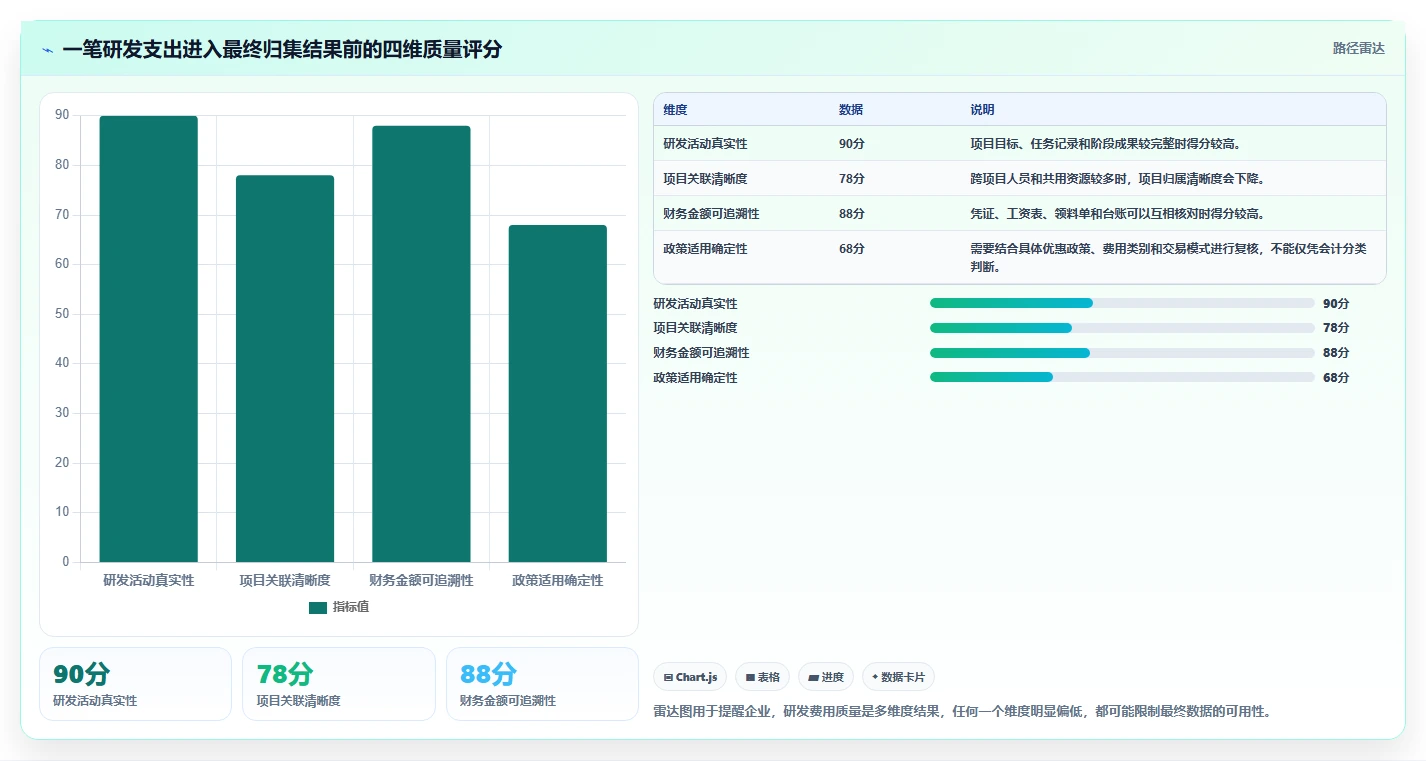1426x761 pixels.
Task: Open the 88分 财务金额可追溯性 data card
Action: tap(542, 684)
